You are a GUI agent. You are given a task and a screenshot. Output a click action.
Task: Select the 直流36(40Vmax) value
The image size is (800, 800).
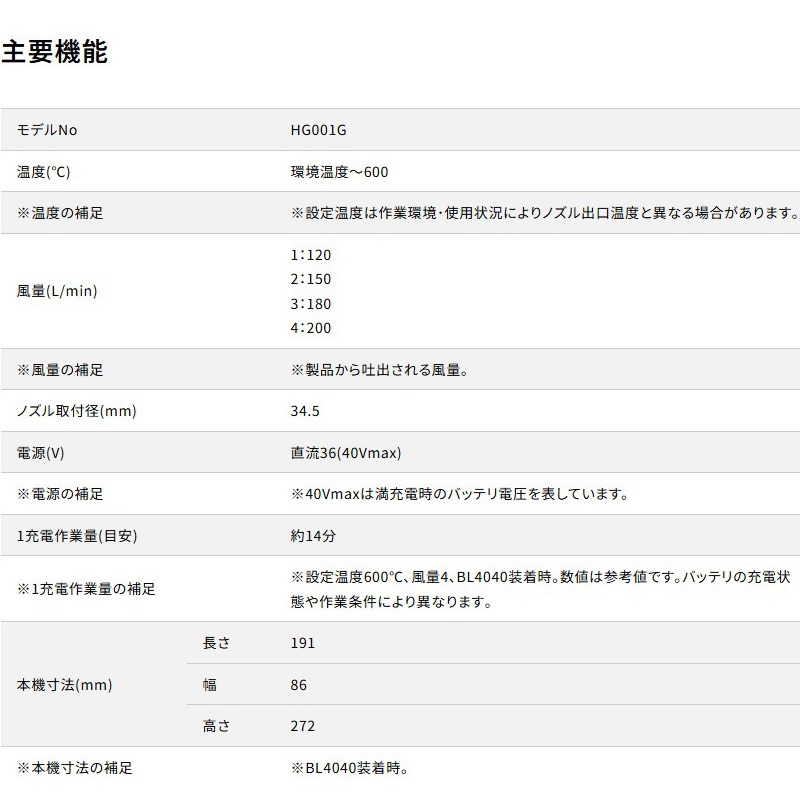[346, 453]
